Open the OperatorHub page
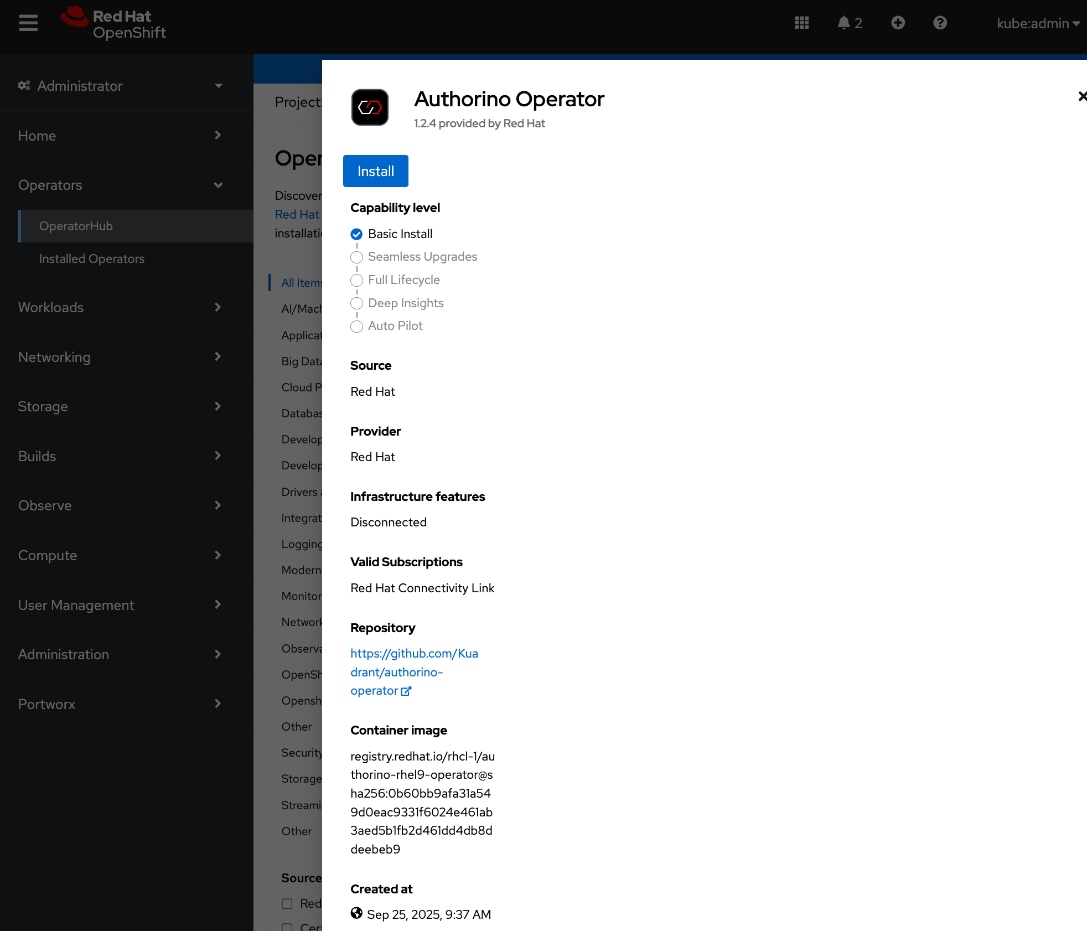The image size is (1087, 931). (75, 226)
